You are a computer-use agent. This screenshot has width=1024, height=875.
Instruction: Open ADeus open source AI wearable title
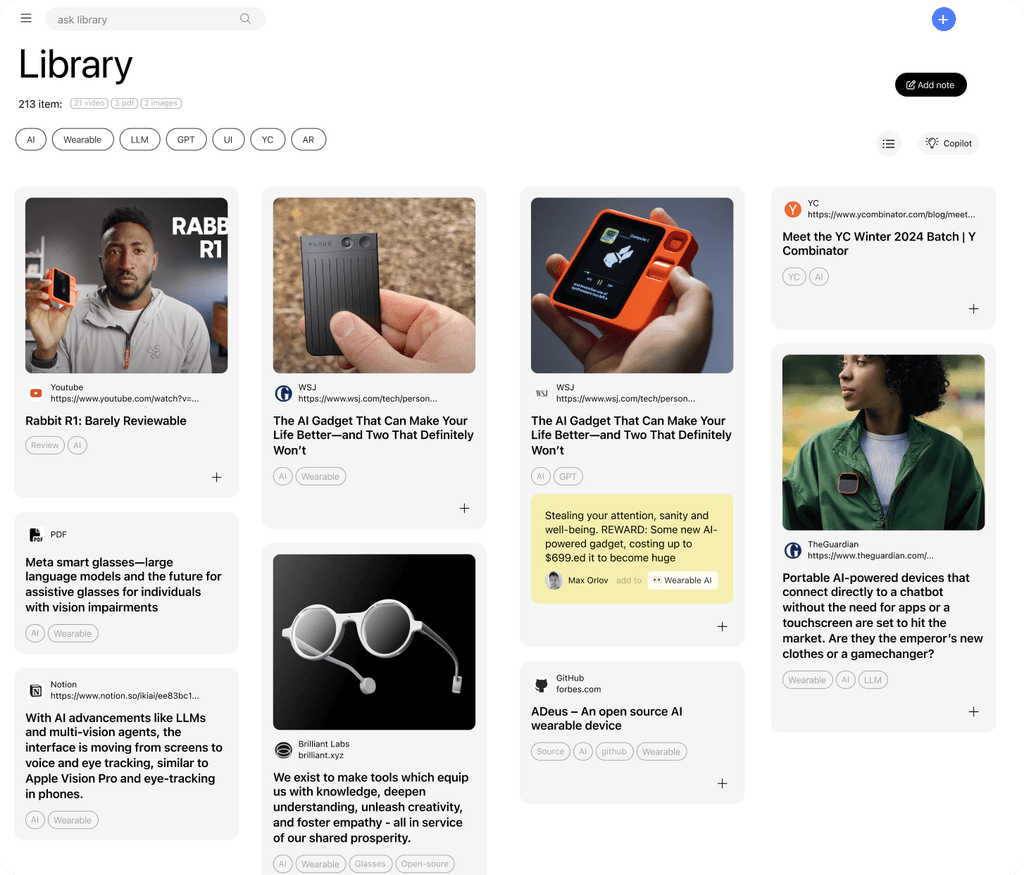tap(607, 718)
